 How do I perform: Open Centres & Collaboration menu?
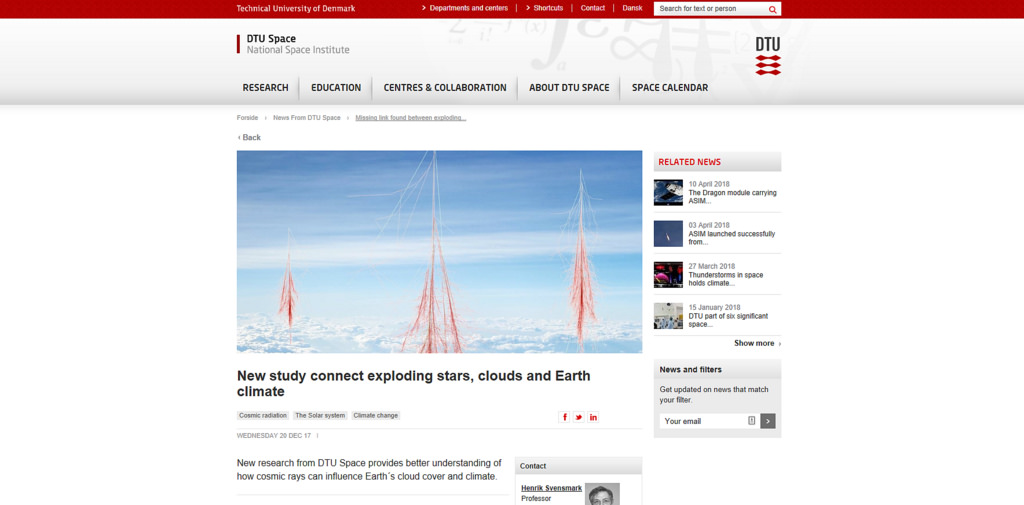pos(445,88)
